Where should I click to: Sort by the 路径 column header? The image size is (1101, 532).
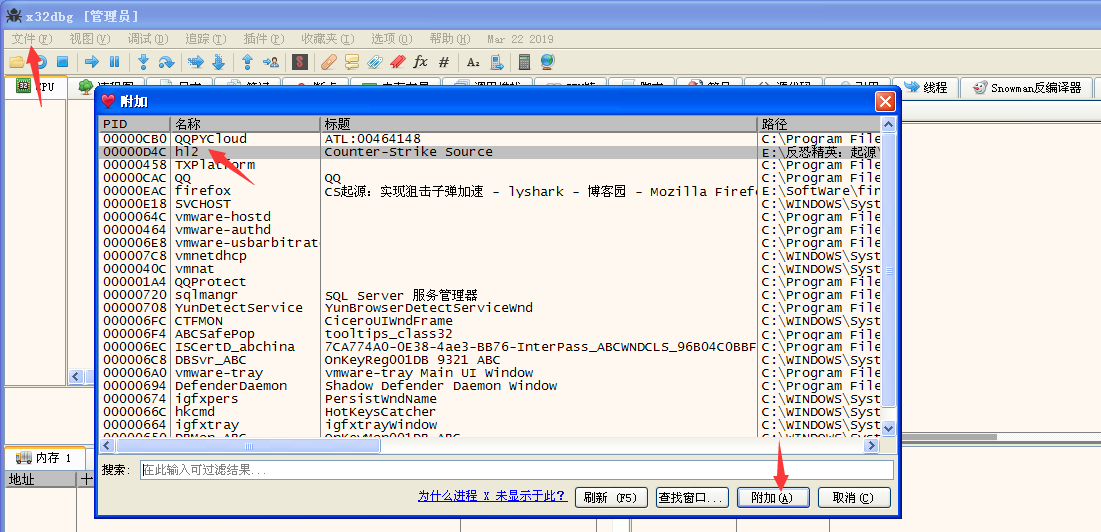[x=819, y=124]
